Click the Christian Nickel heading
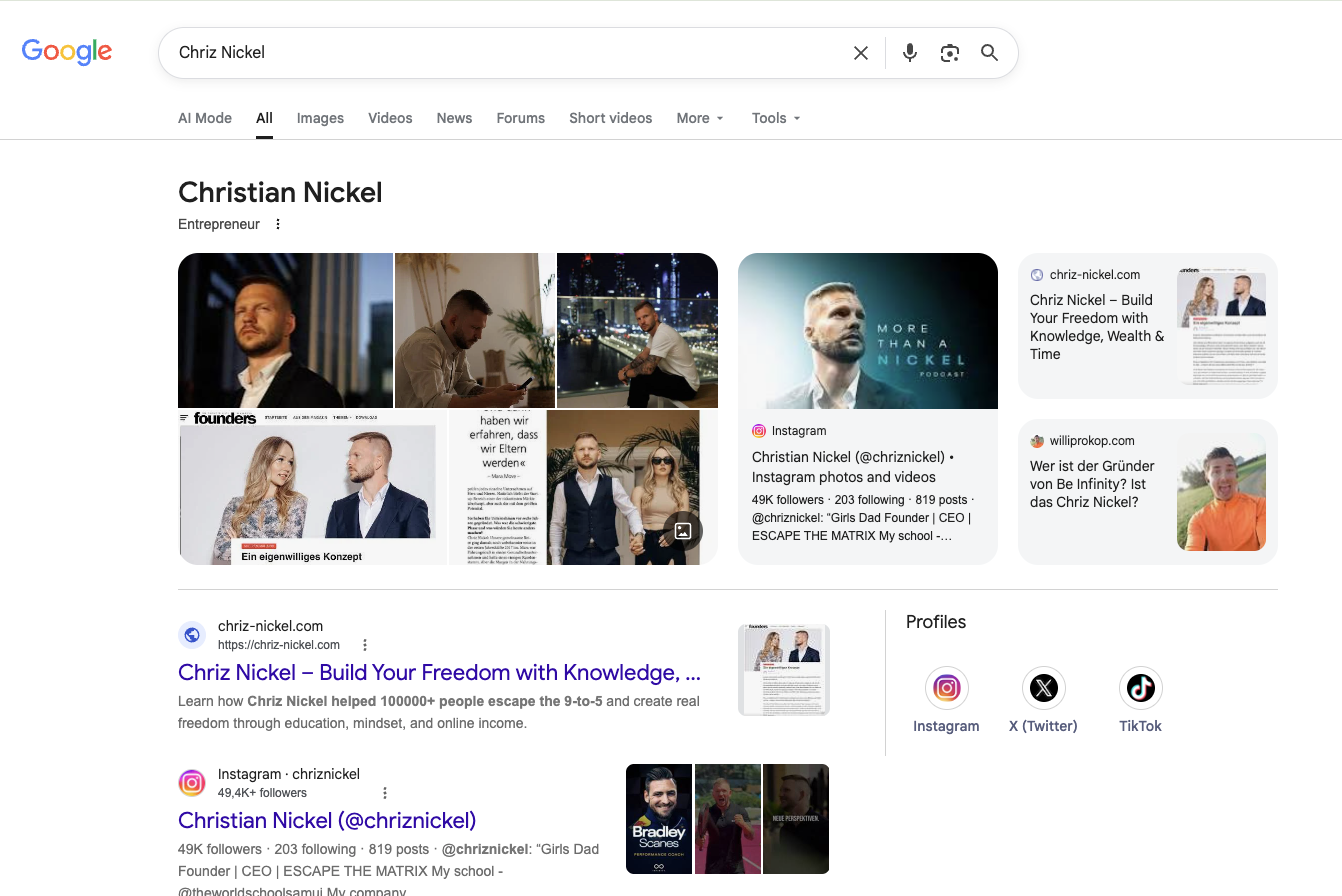Image resolution: width=1342 pixels, height=896 pixels. 280,193
